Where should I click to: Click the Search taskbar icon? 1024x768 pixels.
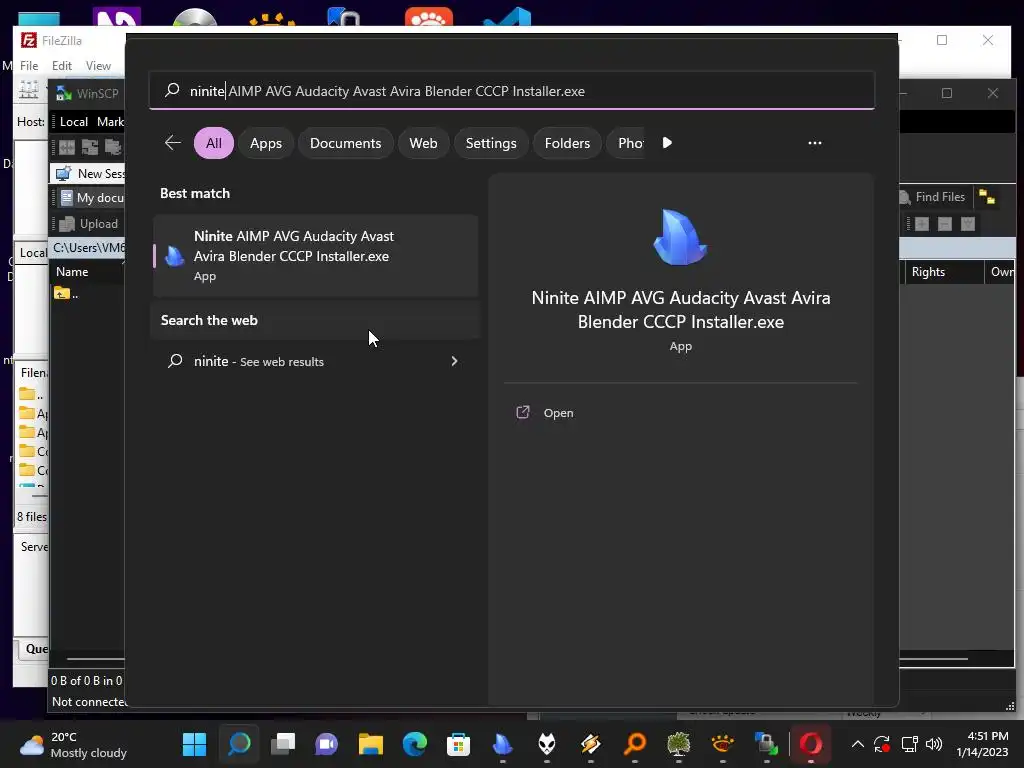point(238,744)
